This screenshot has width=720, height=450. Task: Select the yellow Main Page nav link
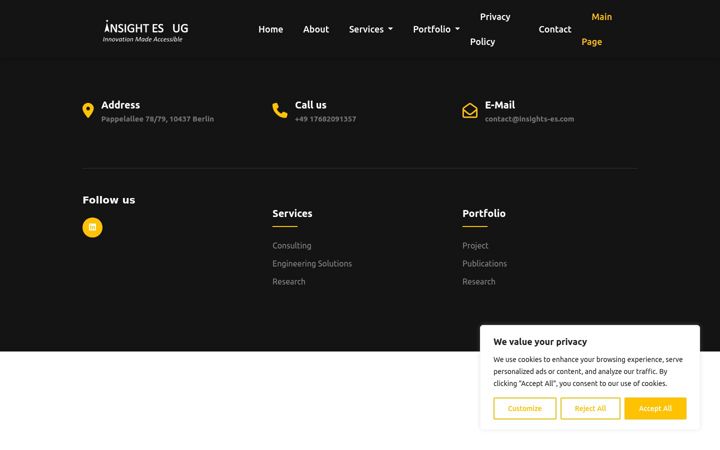596,29
